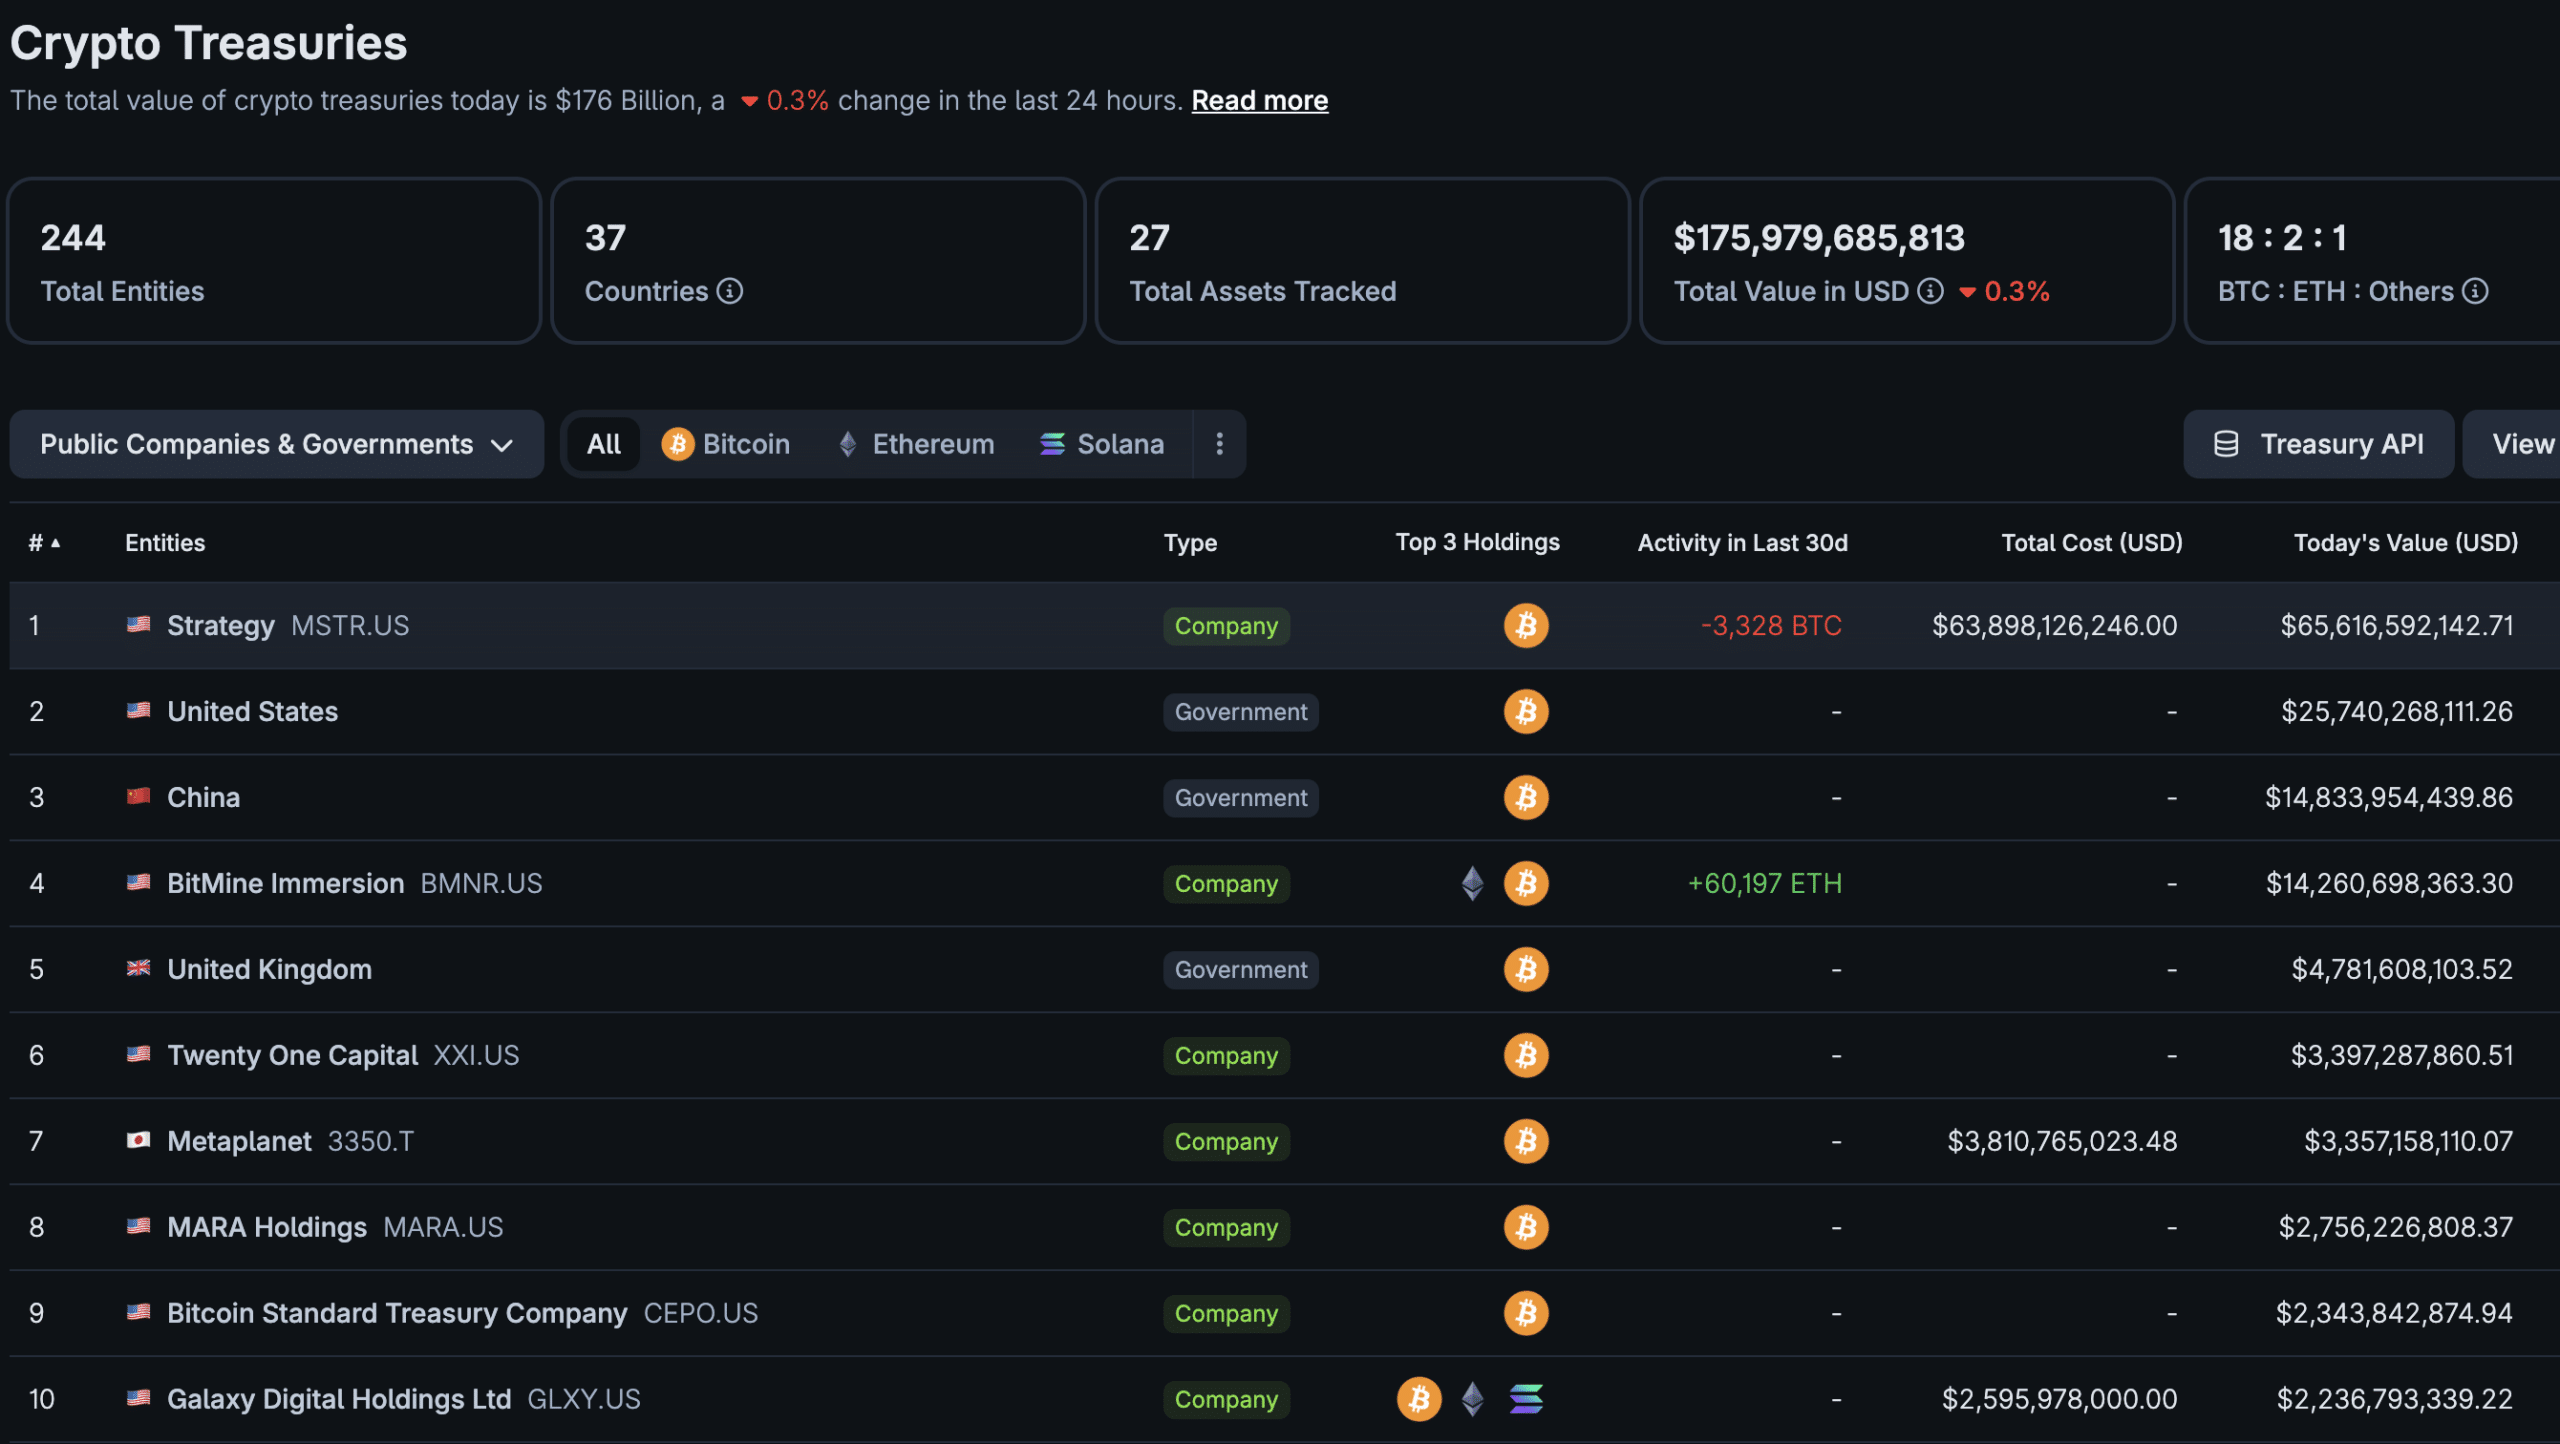The height and width of the screenshot is (1444, 2560).
Task: Click $63,898,126,246.00 total cost cell
Action: coord(2054,626)
